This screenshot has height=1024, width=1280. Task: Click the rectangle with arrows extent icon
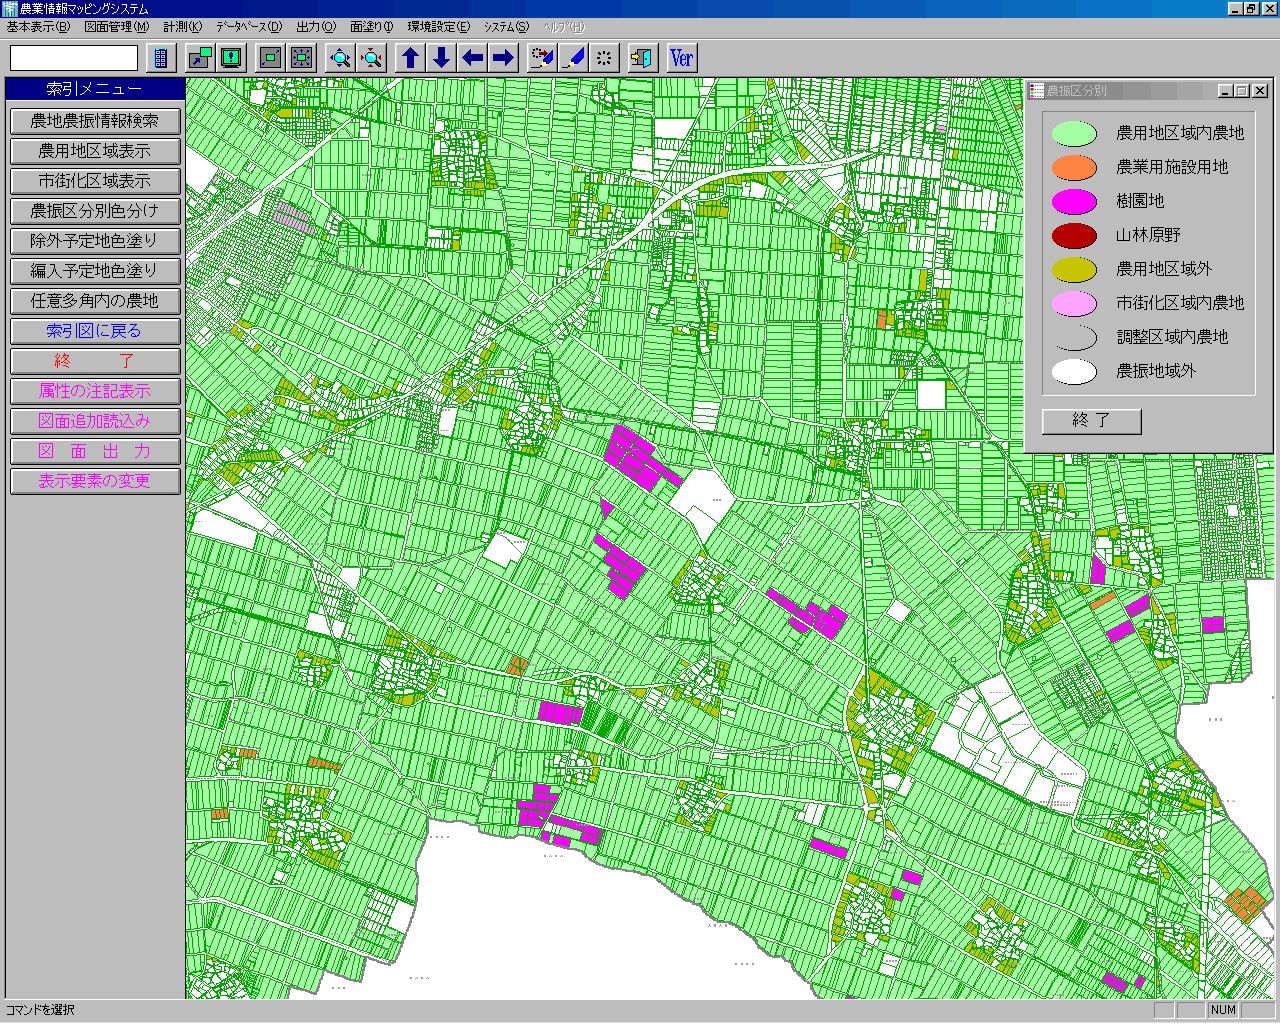tap(301, 58)
